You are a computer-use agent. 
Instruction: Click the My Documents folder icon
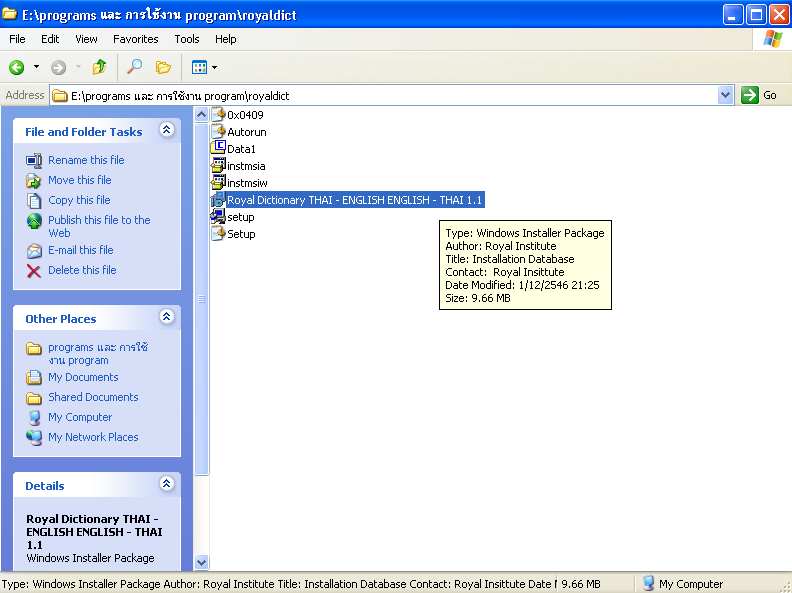click(x=34, y=377)
